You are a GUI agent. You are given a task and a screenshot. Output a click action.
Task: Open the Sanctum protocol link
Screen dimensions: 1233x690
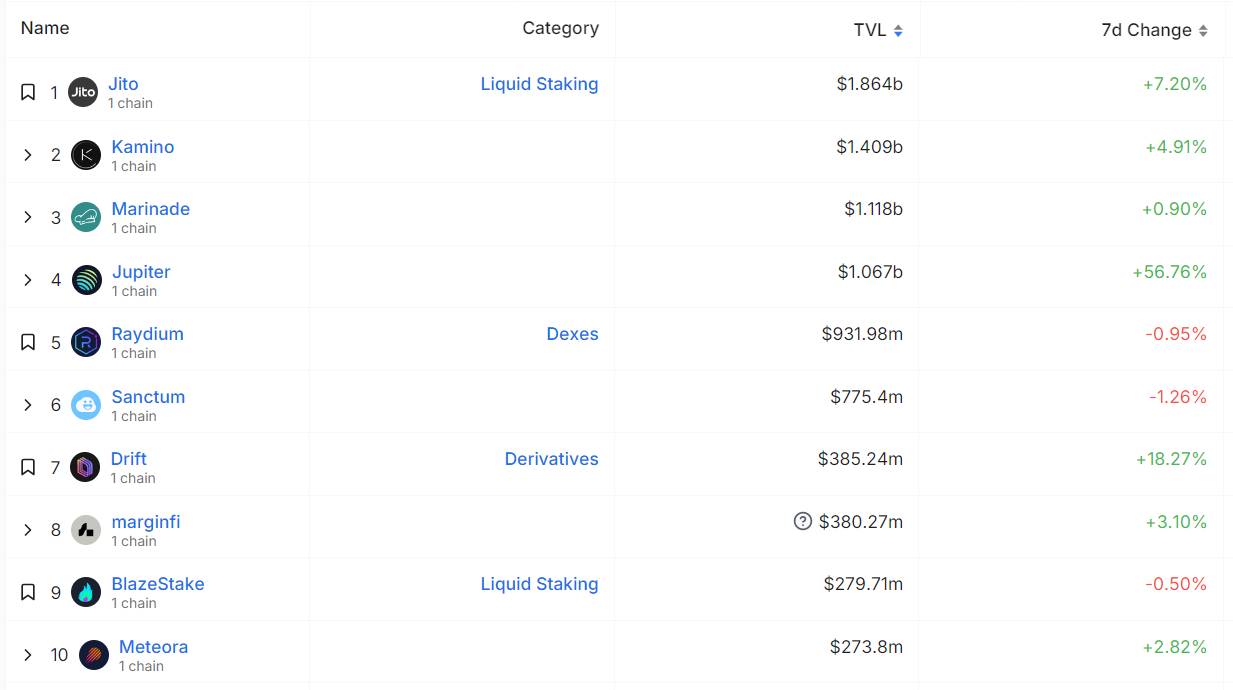pos(148,397)
